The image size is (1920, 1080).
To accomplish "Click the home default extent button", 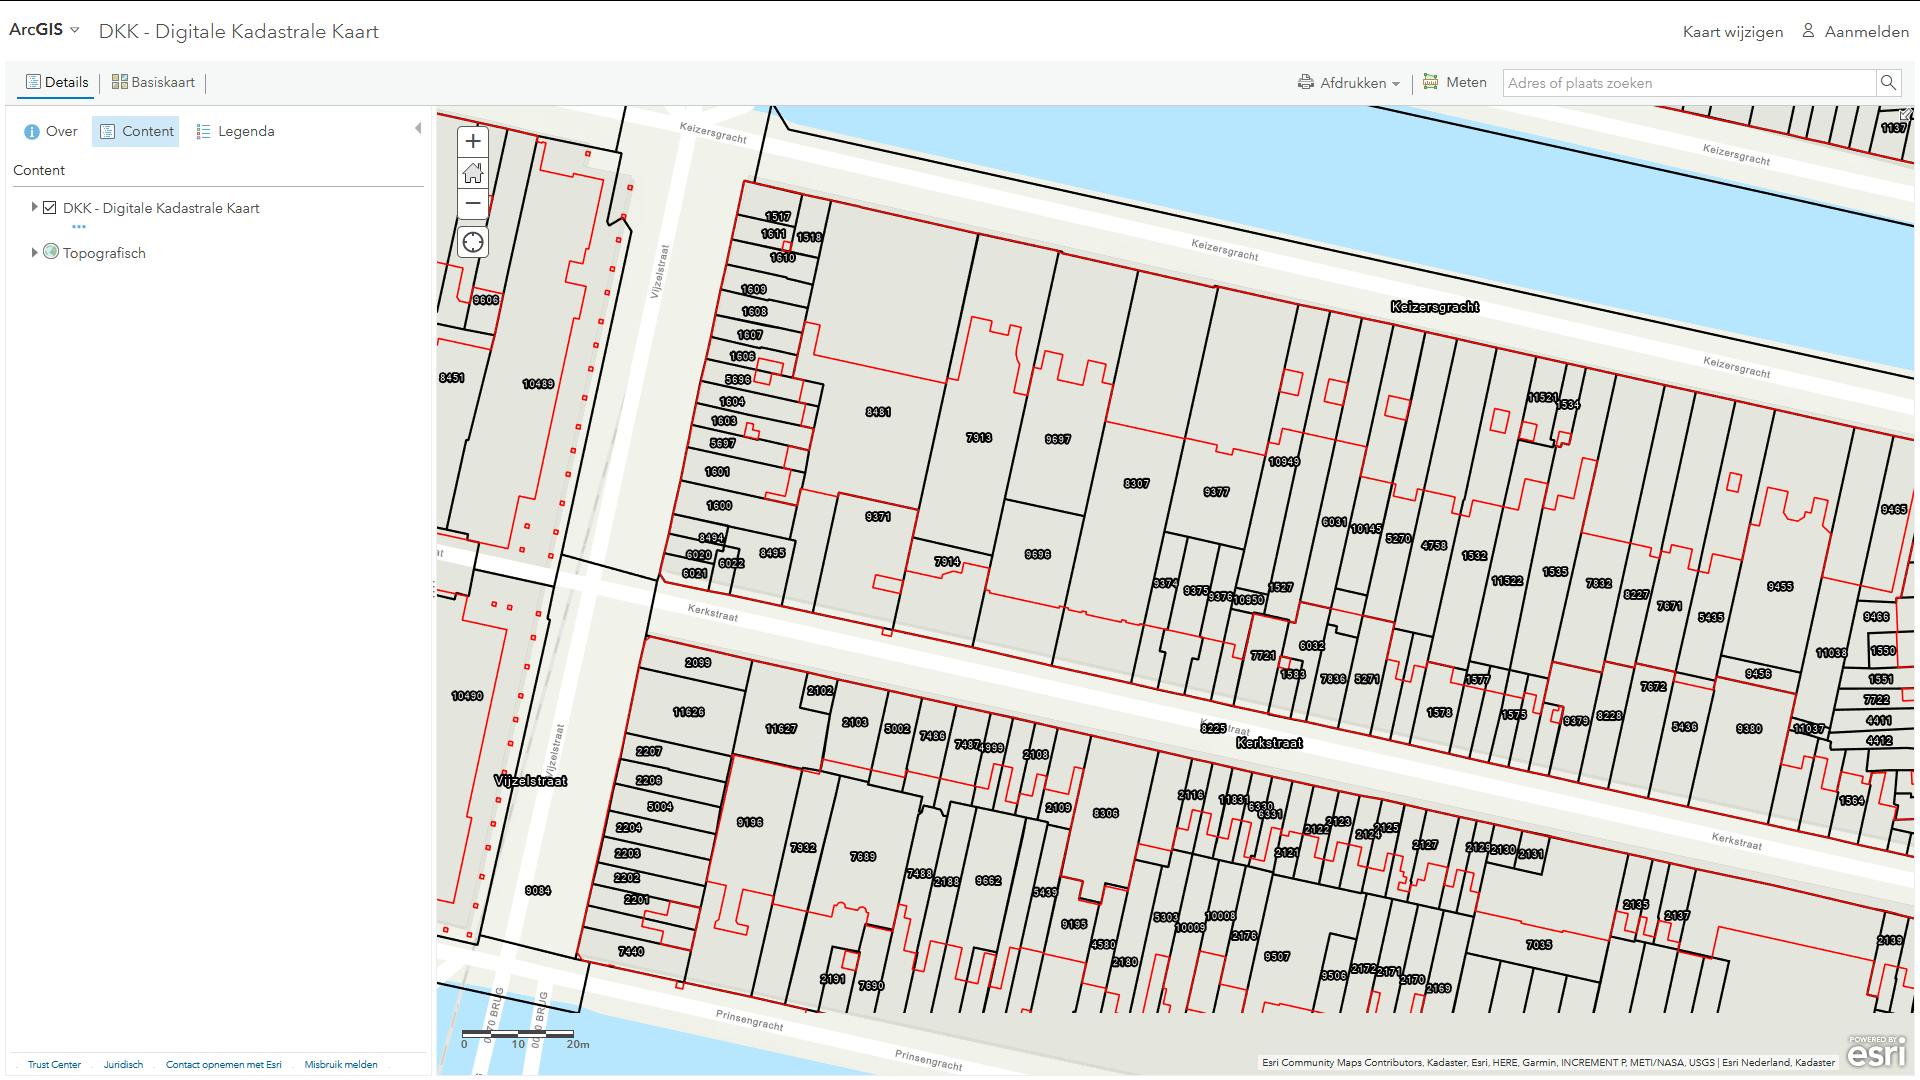I will pos(473,173).
